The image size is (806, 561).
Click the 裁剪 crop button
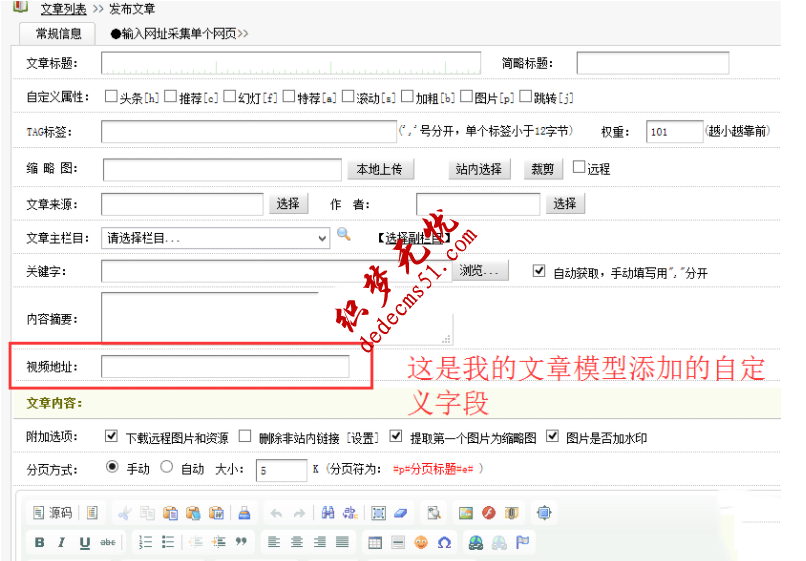(543, 169)
